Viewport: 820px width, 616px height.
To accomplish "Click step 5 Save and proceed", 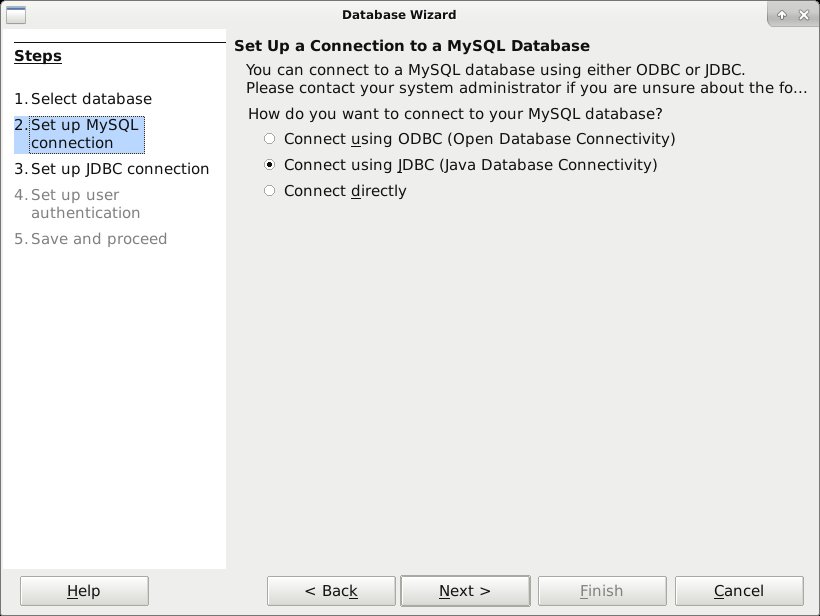I will [99, 238].
